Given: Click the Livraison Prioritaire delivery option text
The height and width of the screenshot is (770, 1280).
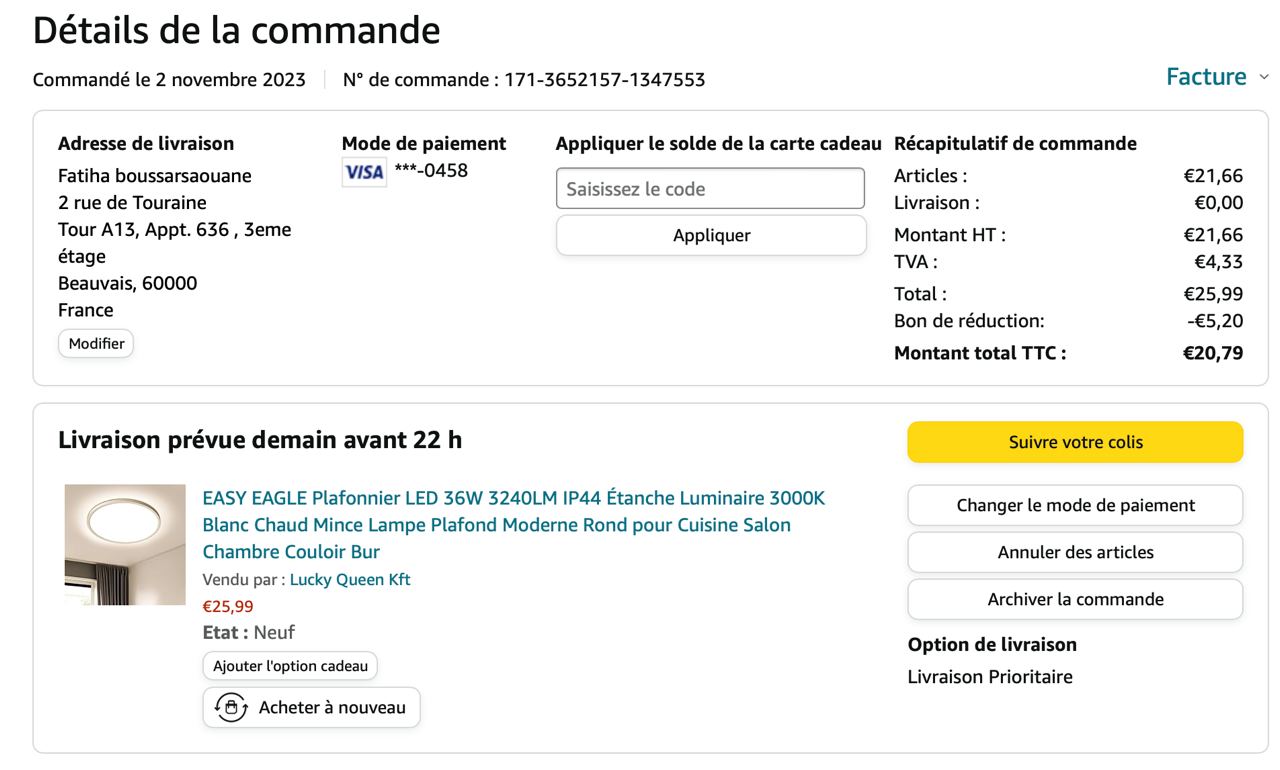Looking at the screenshot, I should point(990,677).
